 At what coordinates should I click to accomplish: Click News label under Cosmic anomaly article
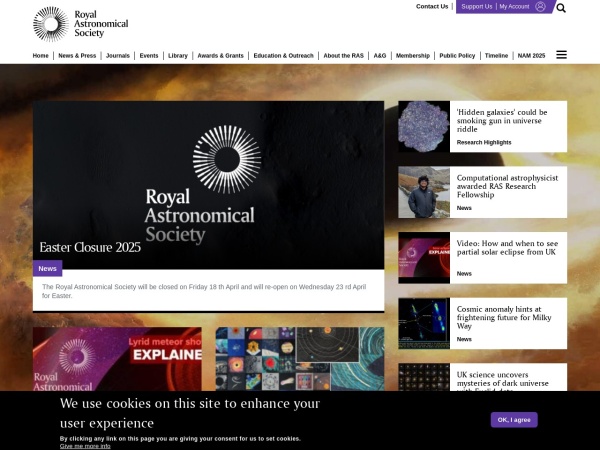[464, 339]
